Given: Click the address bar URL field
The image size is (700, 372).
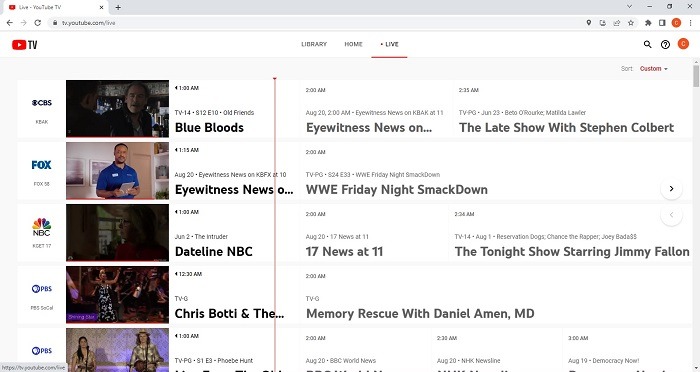Looking at the screenshot, I should click(x=312, y=23).
